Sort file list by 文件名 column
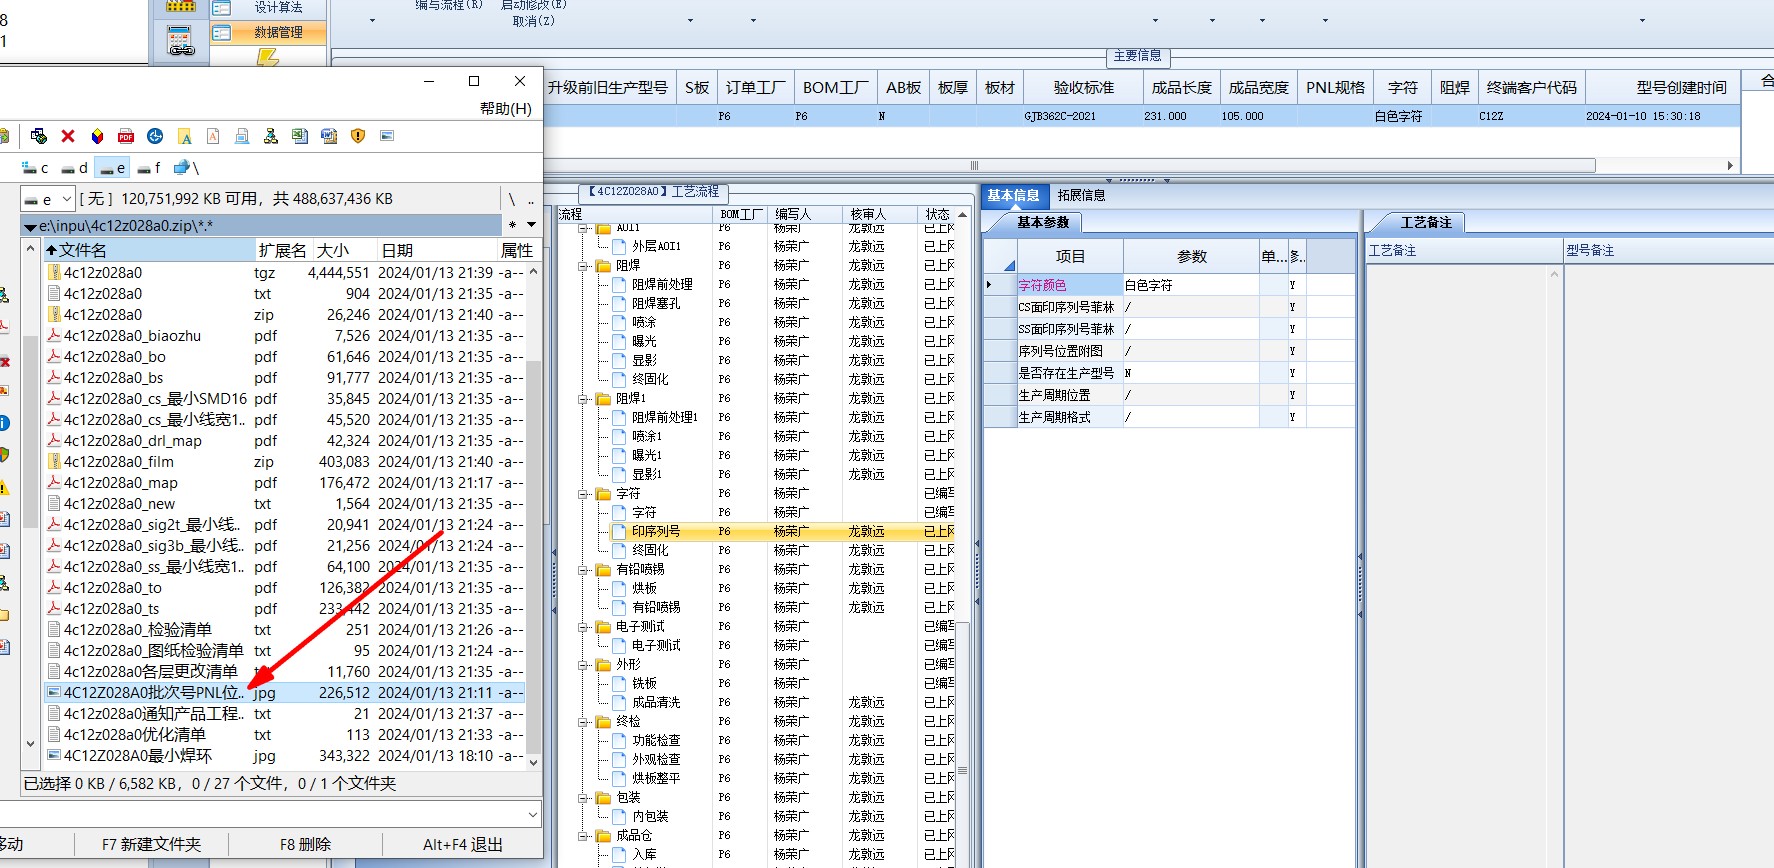 (149, 250)
